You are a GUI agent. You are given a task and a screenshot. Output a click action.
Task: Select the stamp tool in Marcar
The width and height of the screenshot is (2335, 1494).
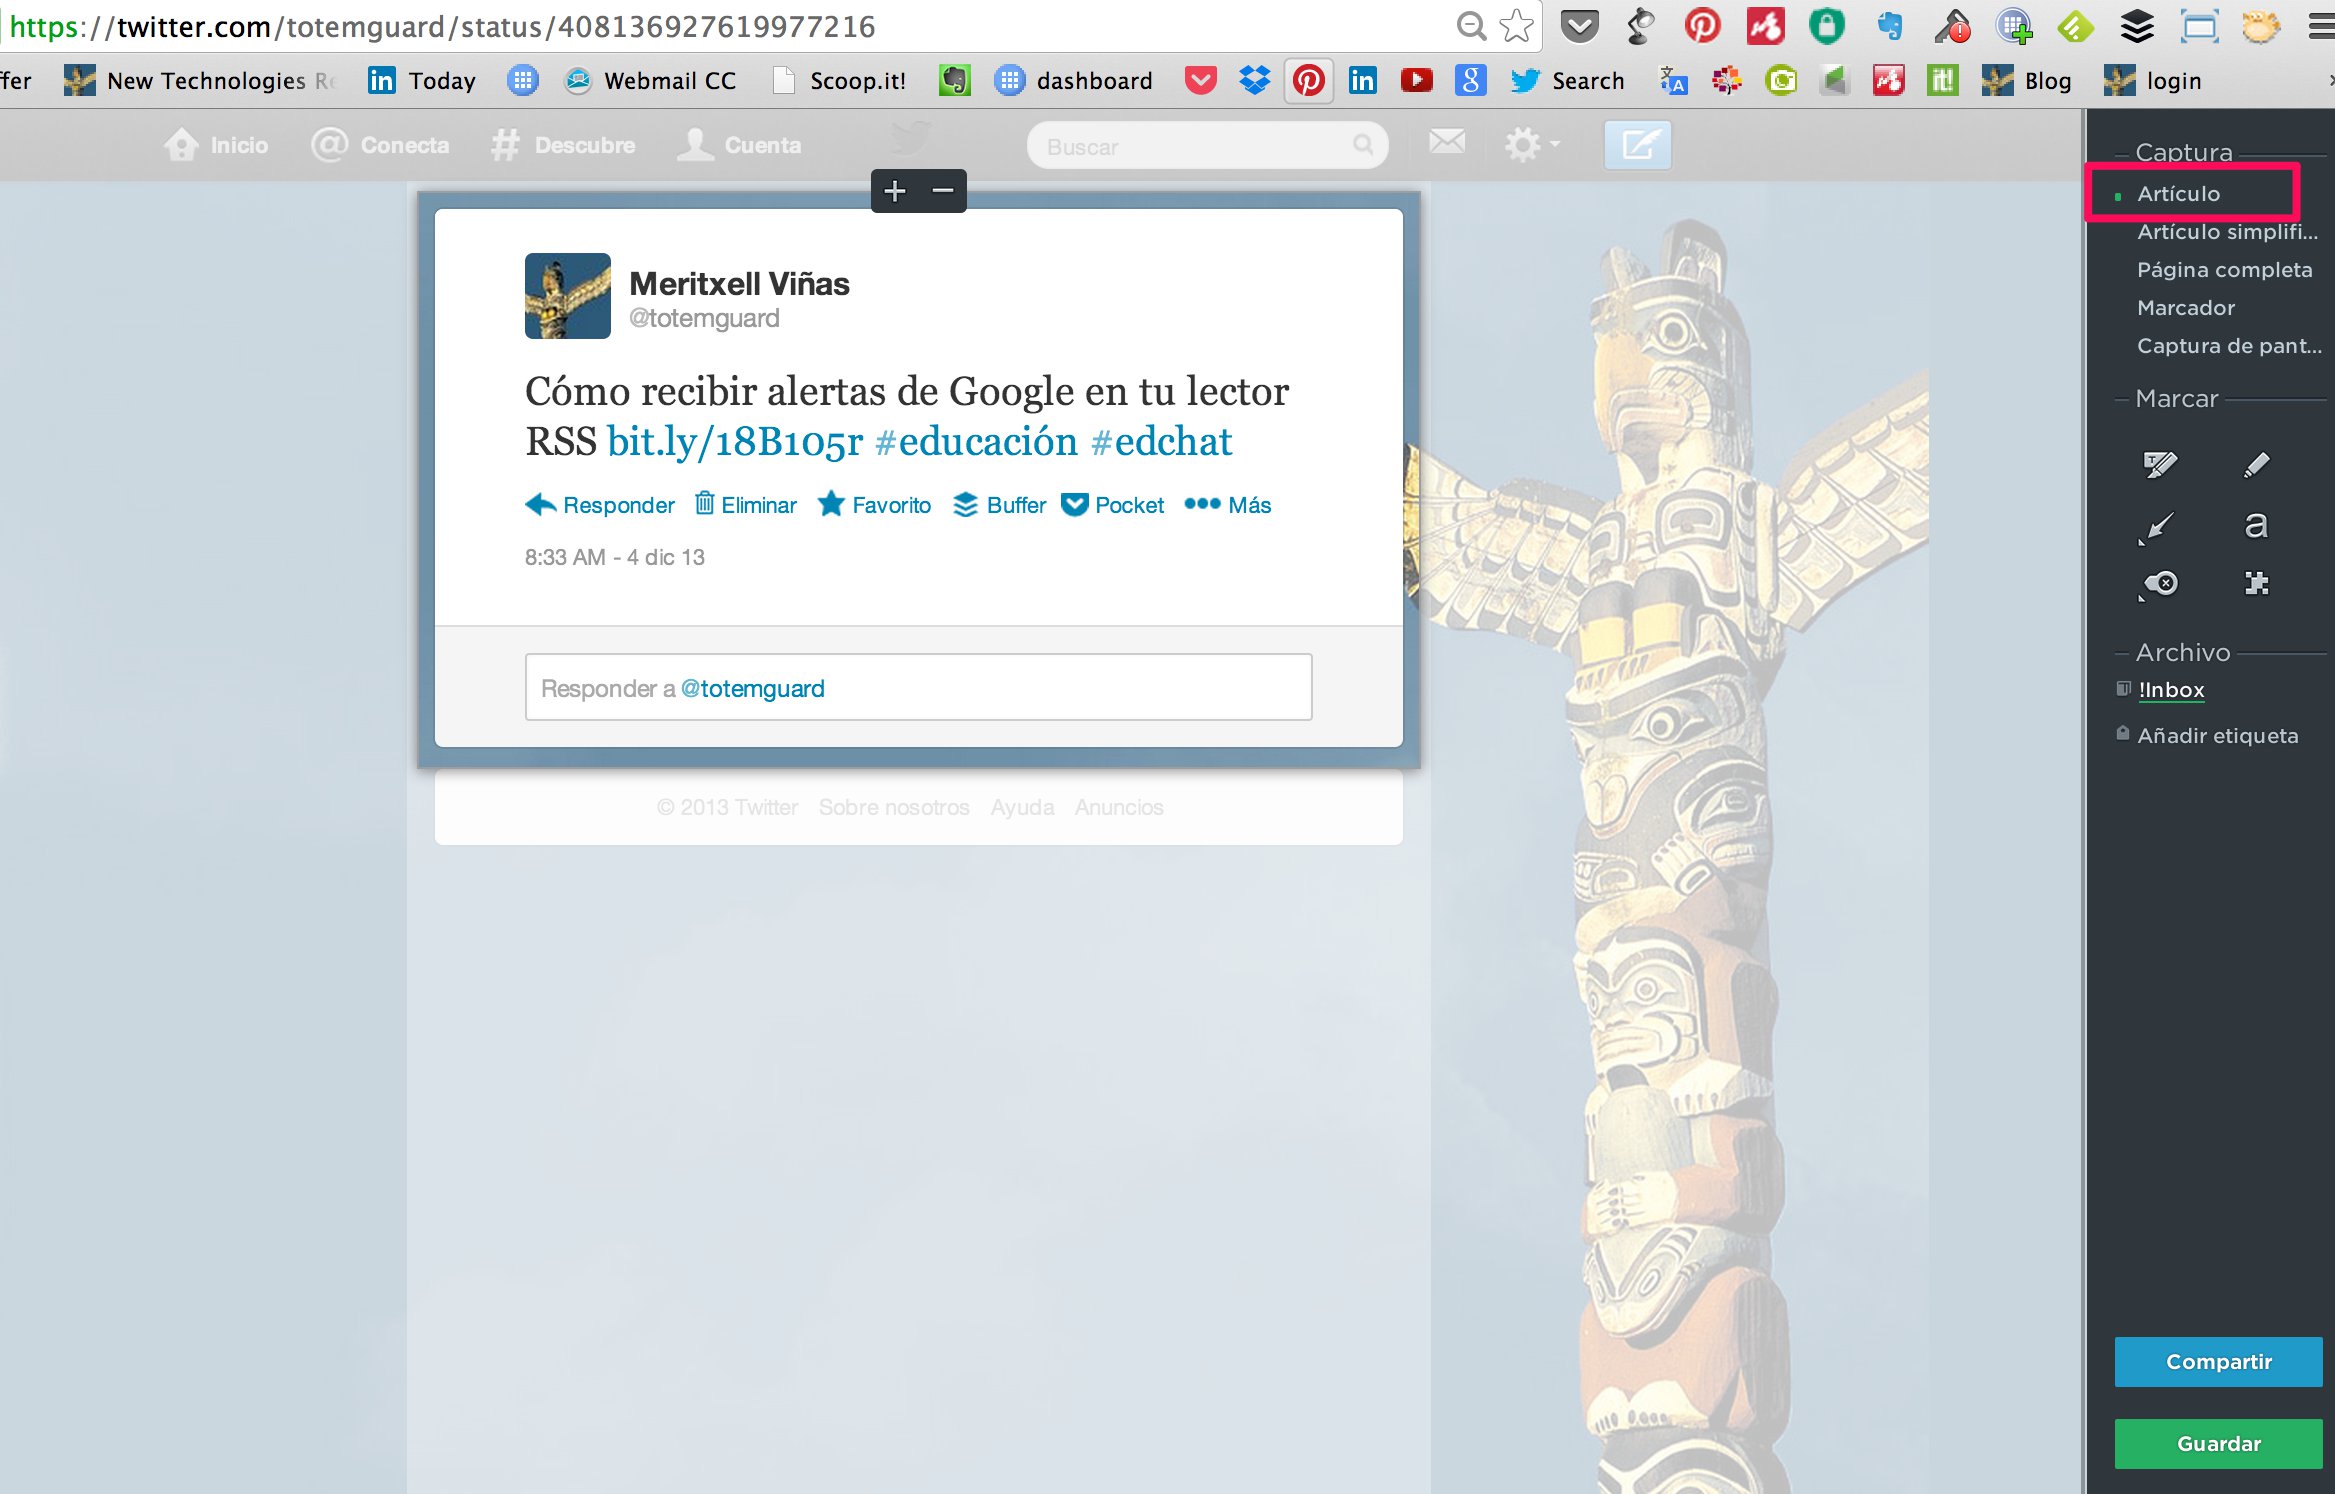point(2160,584)
